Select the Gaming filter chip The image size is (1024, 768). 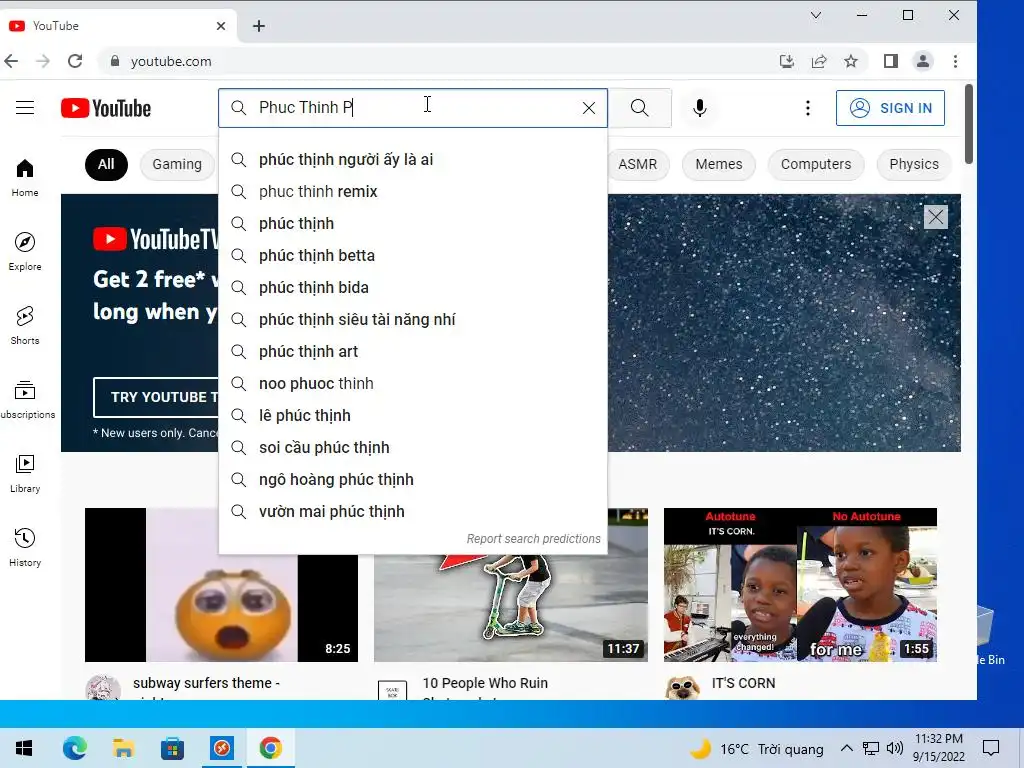pyautogui.click(x=177, y=165)
